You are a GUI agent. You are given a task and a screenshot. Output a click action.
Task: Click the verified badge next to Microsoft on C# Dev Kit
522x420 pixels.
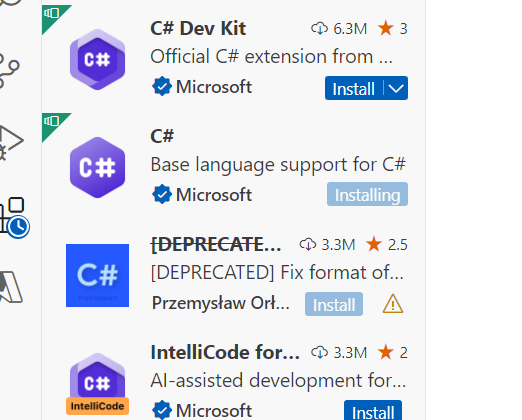point(162,86)
